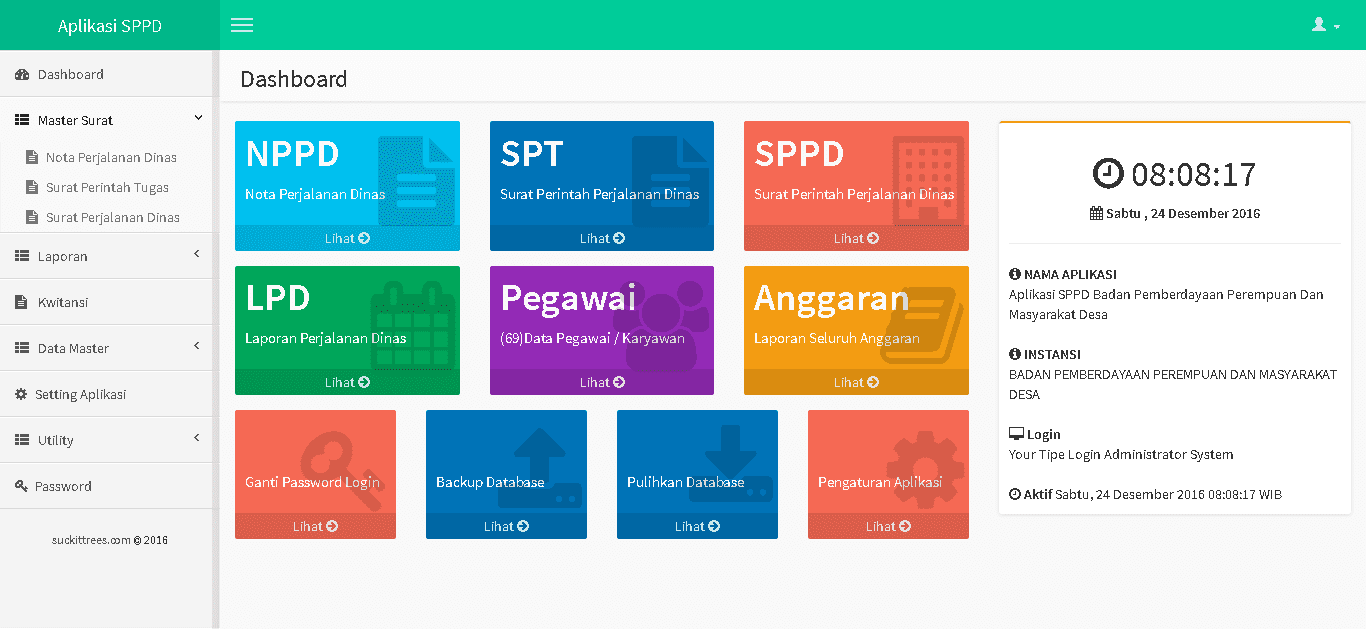Open Lihat link on the SPPD card
This screenshot has width=1366, height=629.
click(856, 238)
